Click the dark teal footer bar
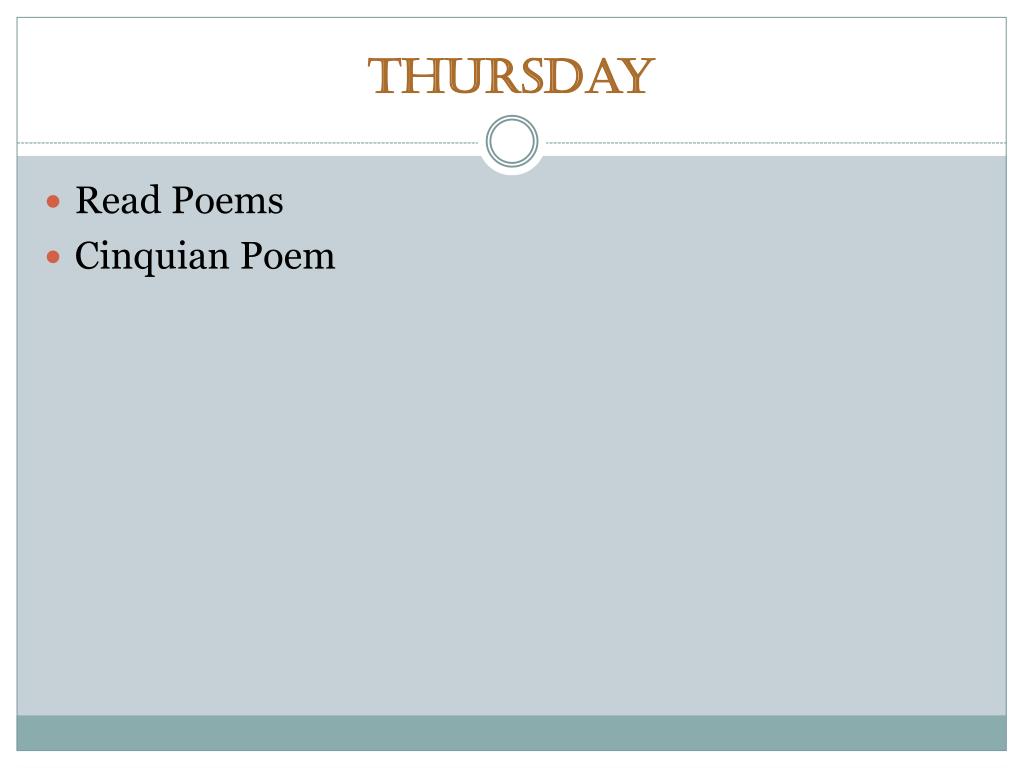Screen dimensions: 1024x768 pyautogui.click(x=512, y=732)
